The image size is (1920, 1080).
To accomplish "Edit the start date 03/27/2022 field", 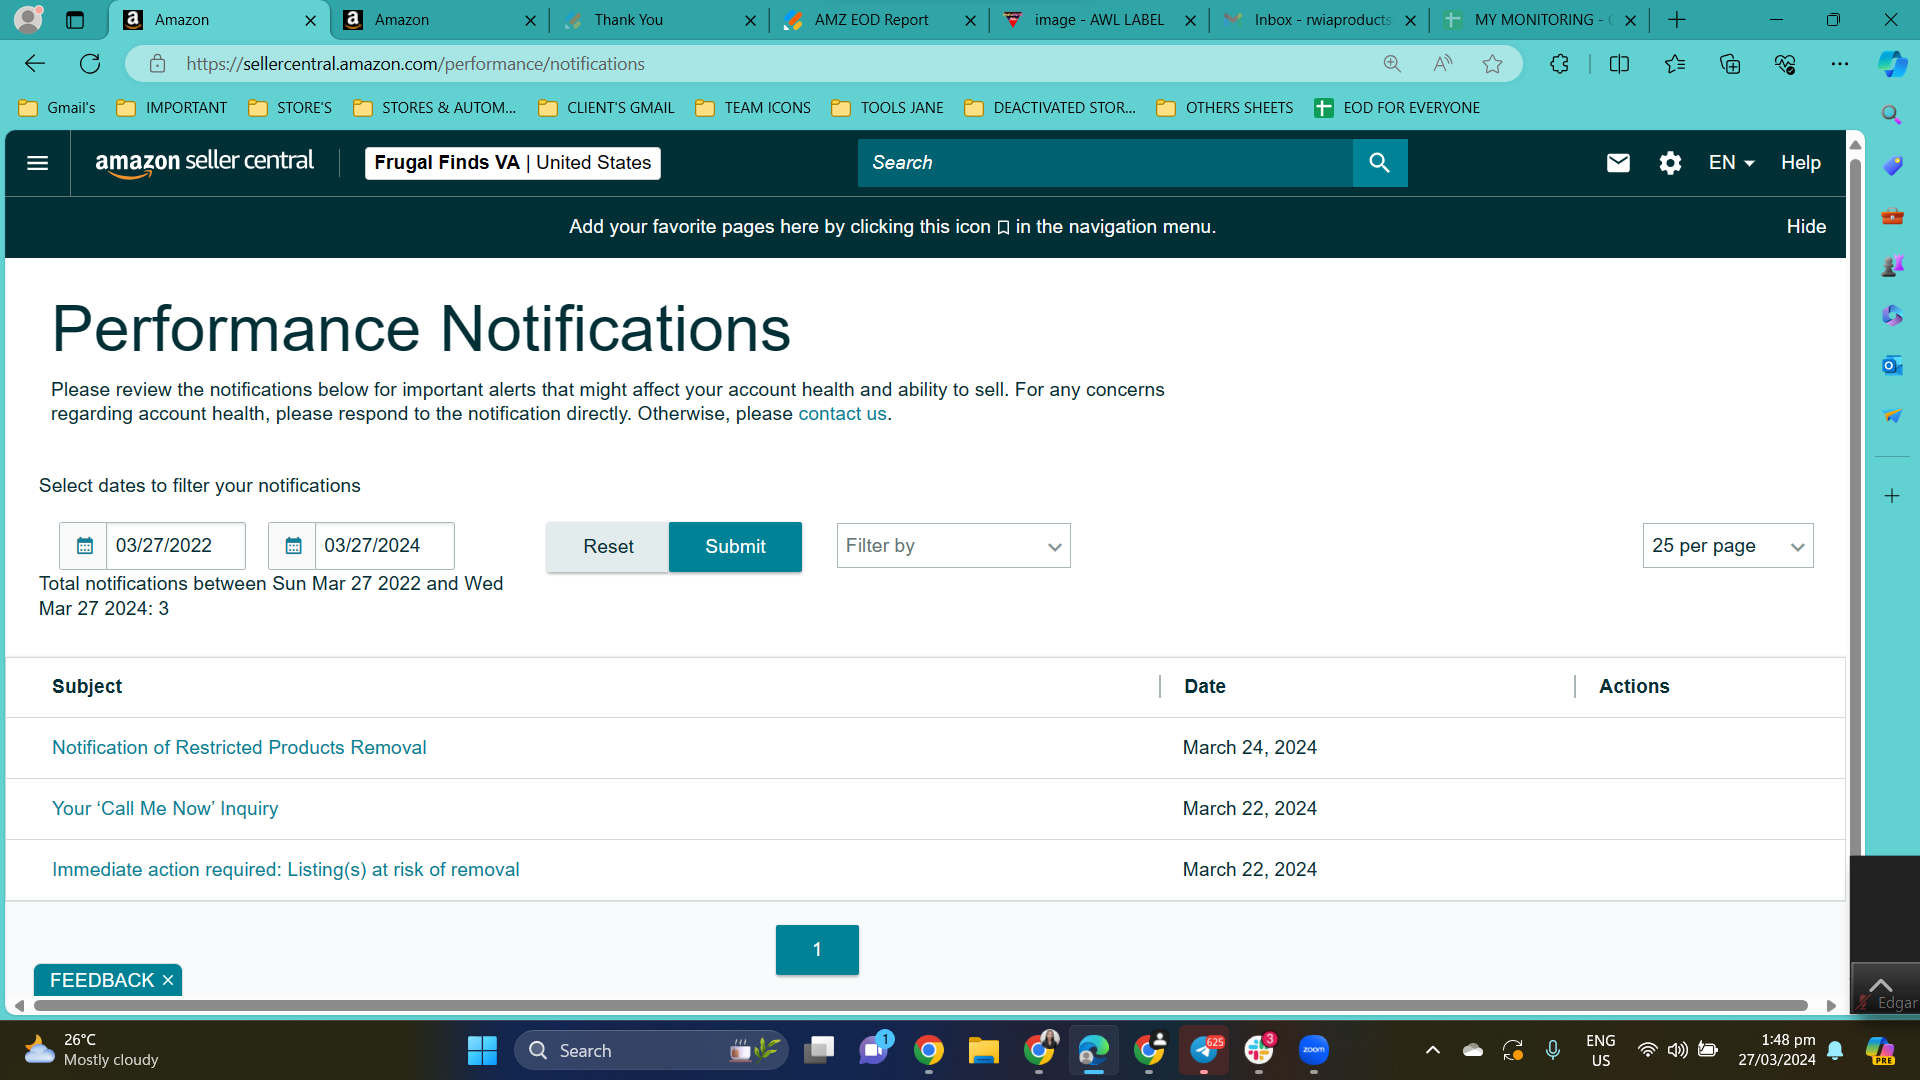I will click(176, 546).
